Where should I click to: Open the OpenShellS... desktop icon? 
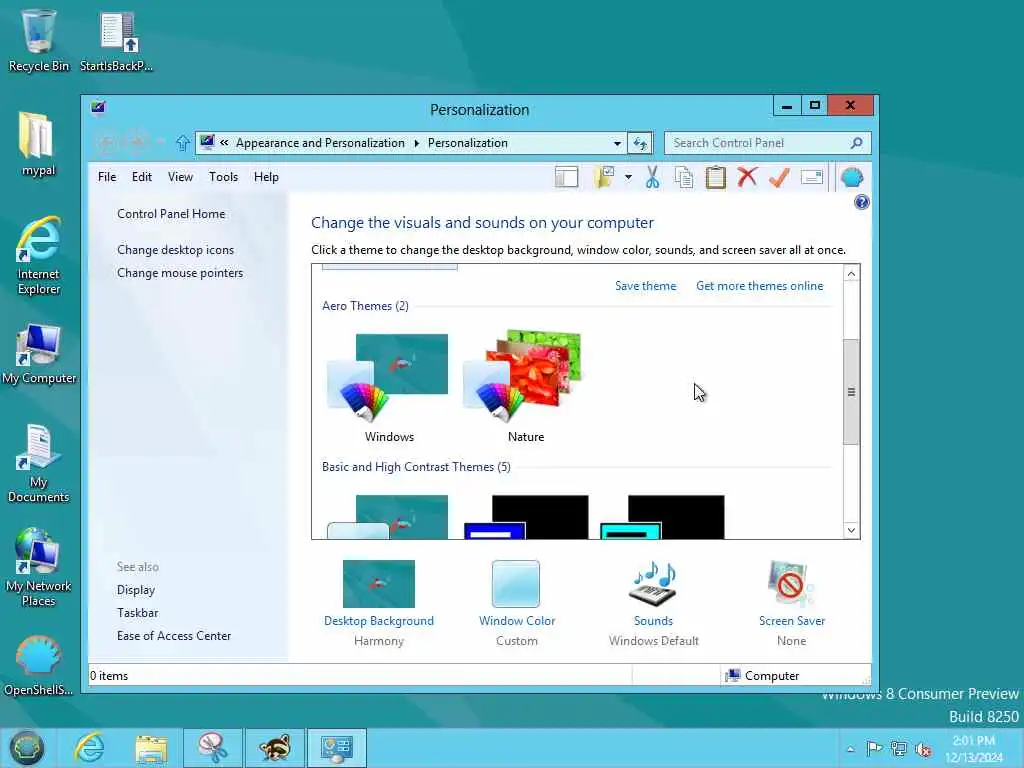click(39, 665)
